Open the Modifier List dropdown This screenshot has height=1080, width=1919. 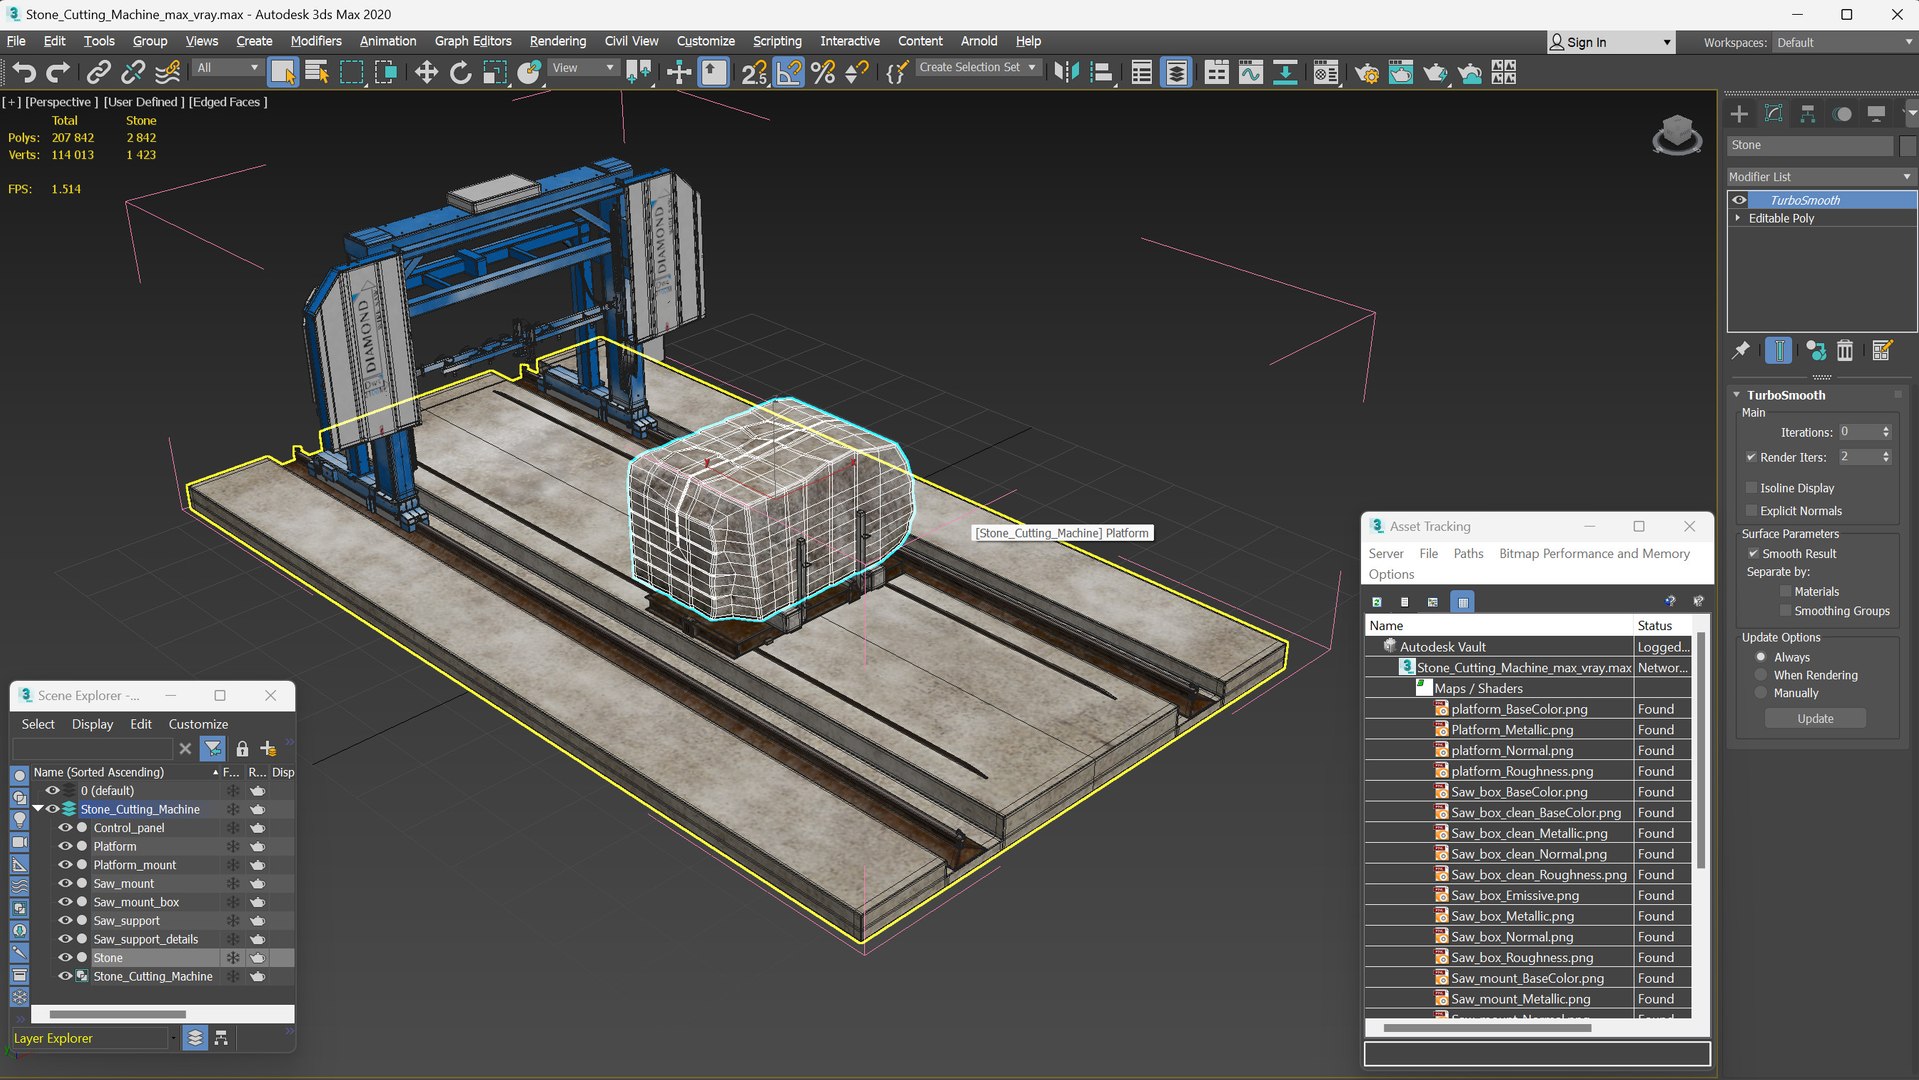click(x=1820, y=176)
